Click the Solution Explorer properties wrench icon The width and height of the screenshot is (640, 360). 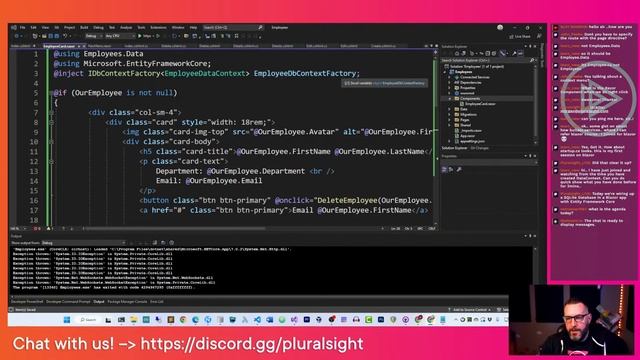tap(514, 53)
